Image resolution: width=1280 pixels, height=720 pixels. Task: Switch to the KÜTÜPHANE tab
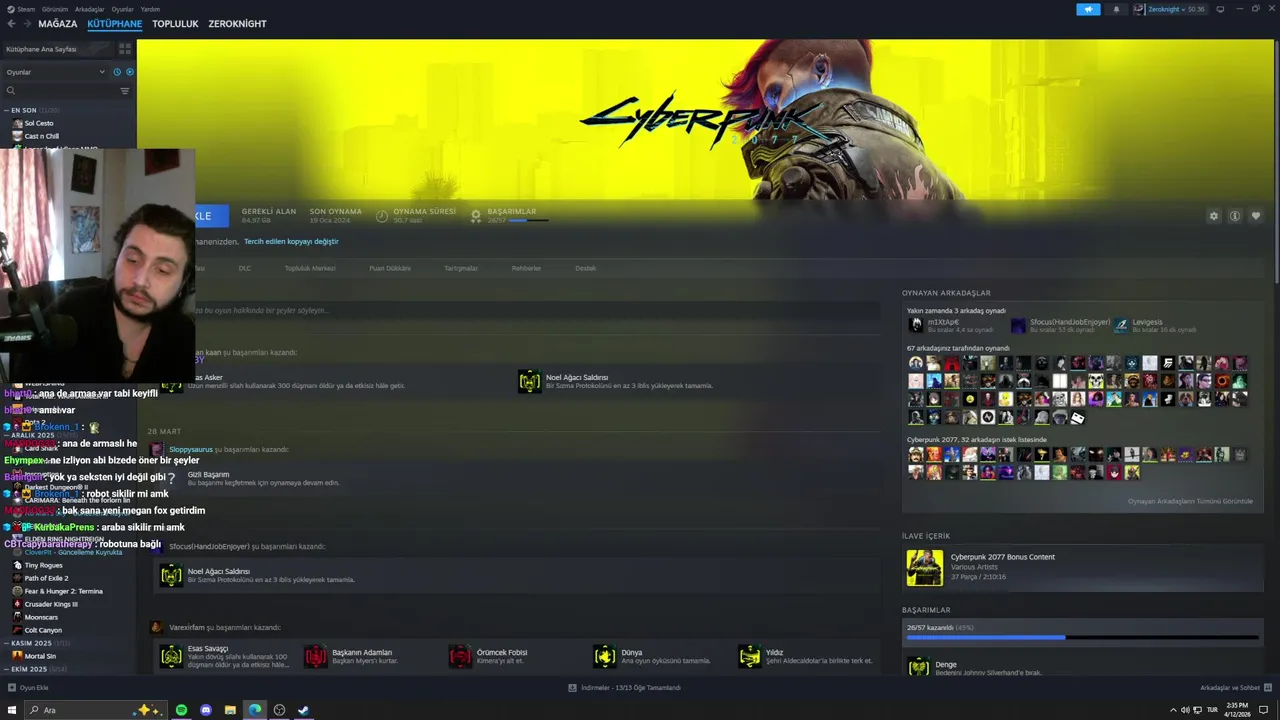pyautogui.click(x=114, y=24)
